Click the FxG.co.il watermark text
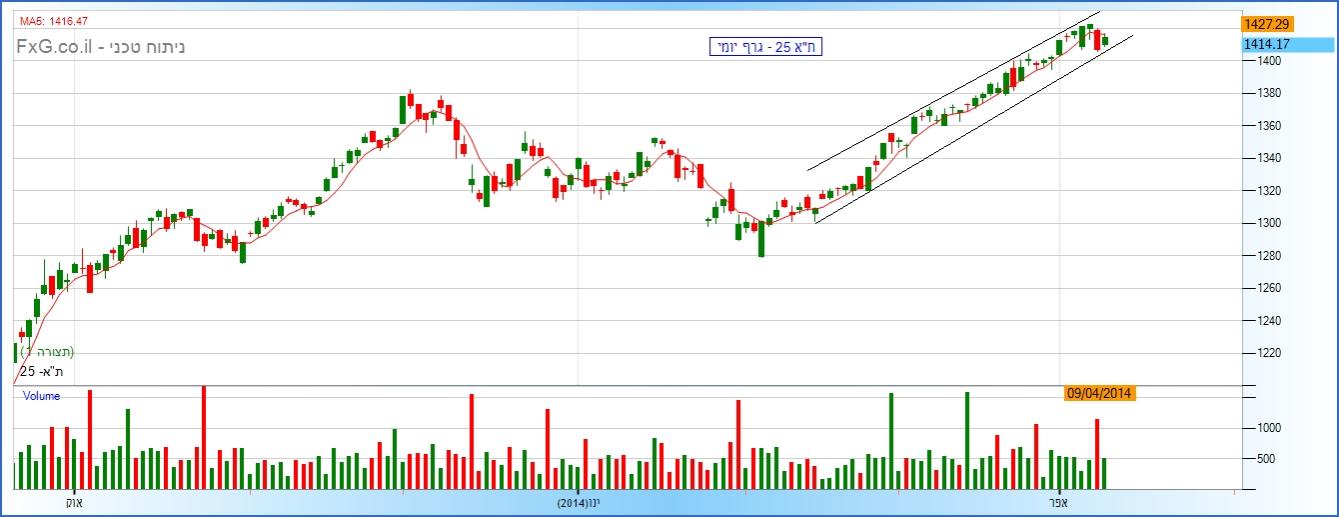This screenshot has width=1339, height=517. coord(100,46)
